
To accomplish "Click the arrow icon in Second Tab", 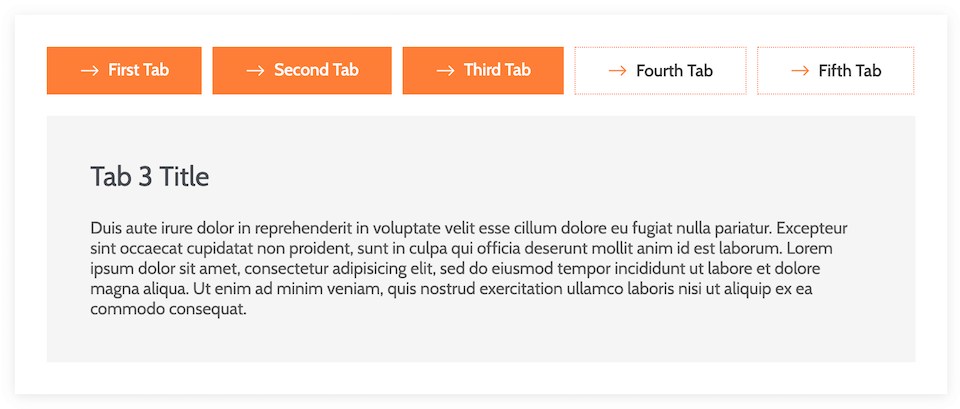I will pyautogui.click(x=255, y=70).
